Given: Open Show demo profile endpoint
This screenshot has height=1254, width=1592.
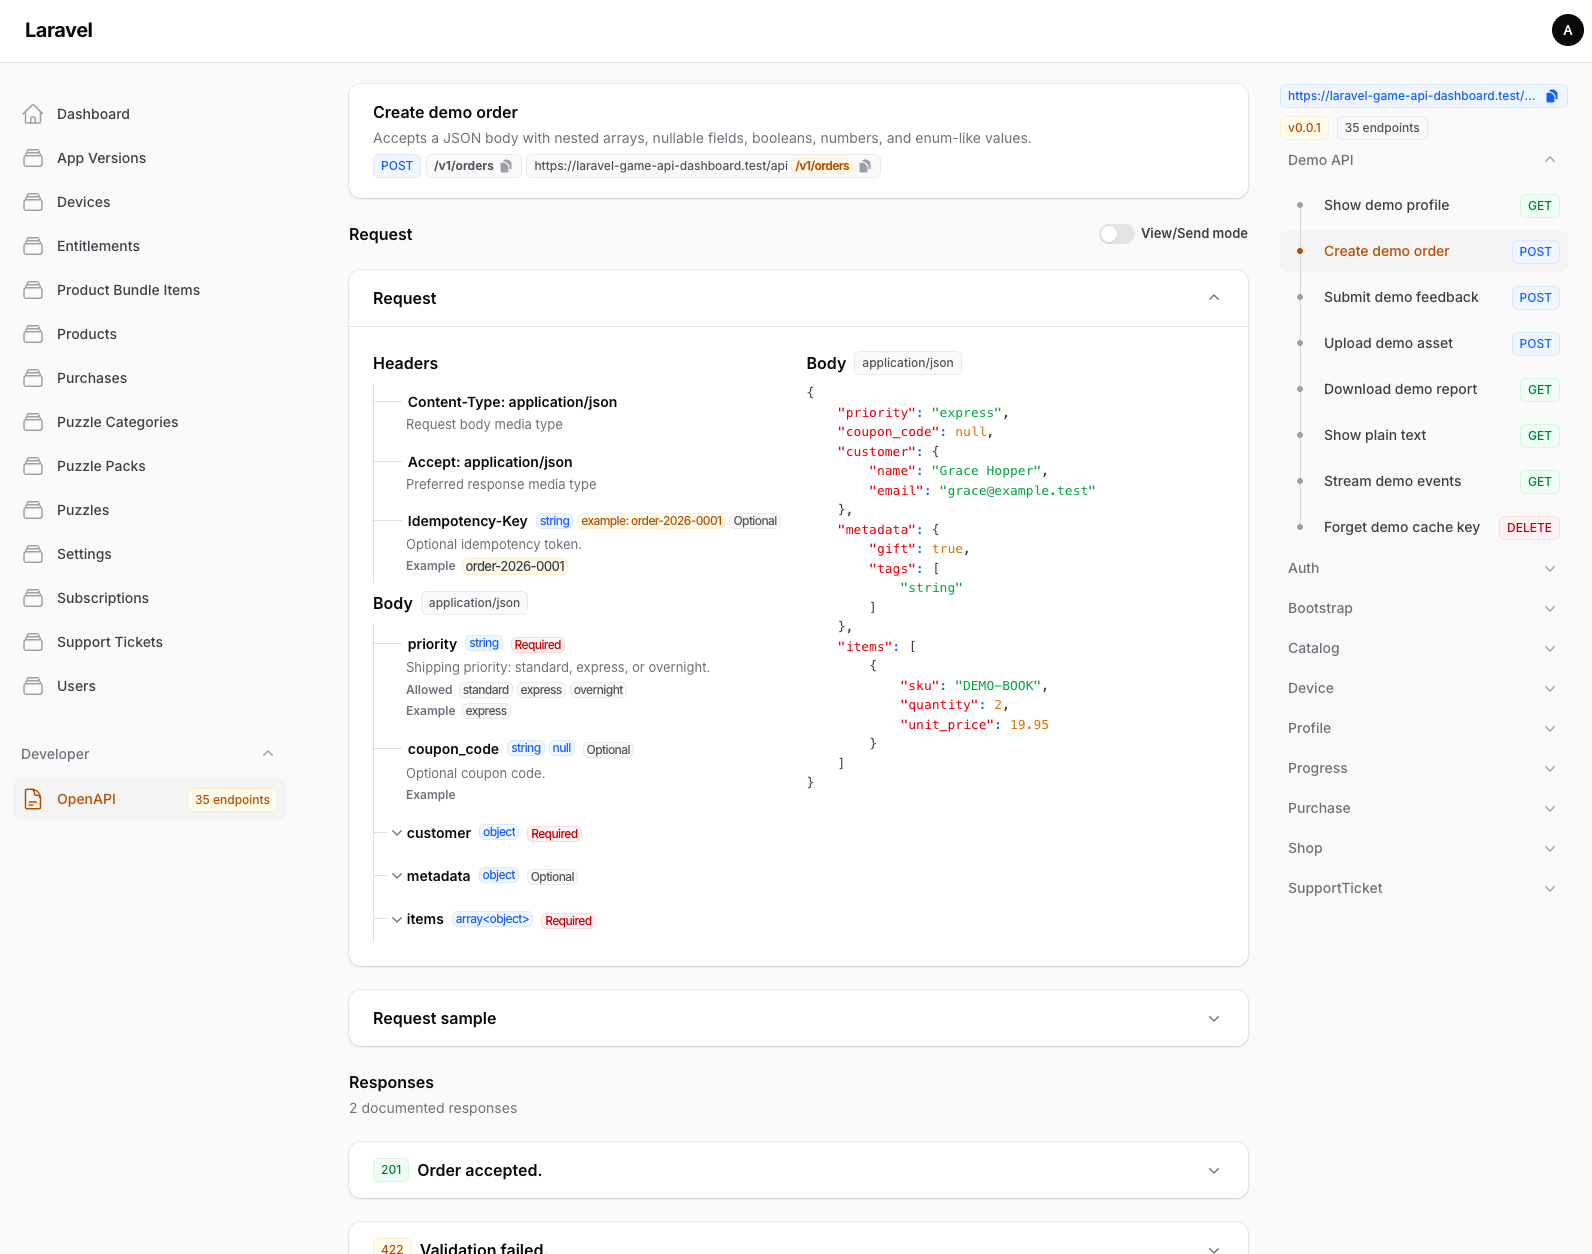Looking at the screenshot, I should coord(1424,205).
